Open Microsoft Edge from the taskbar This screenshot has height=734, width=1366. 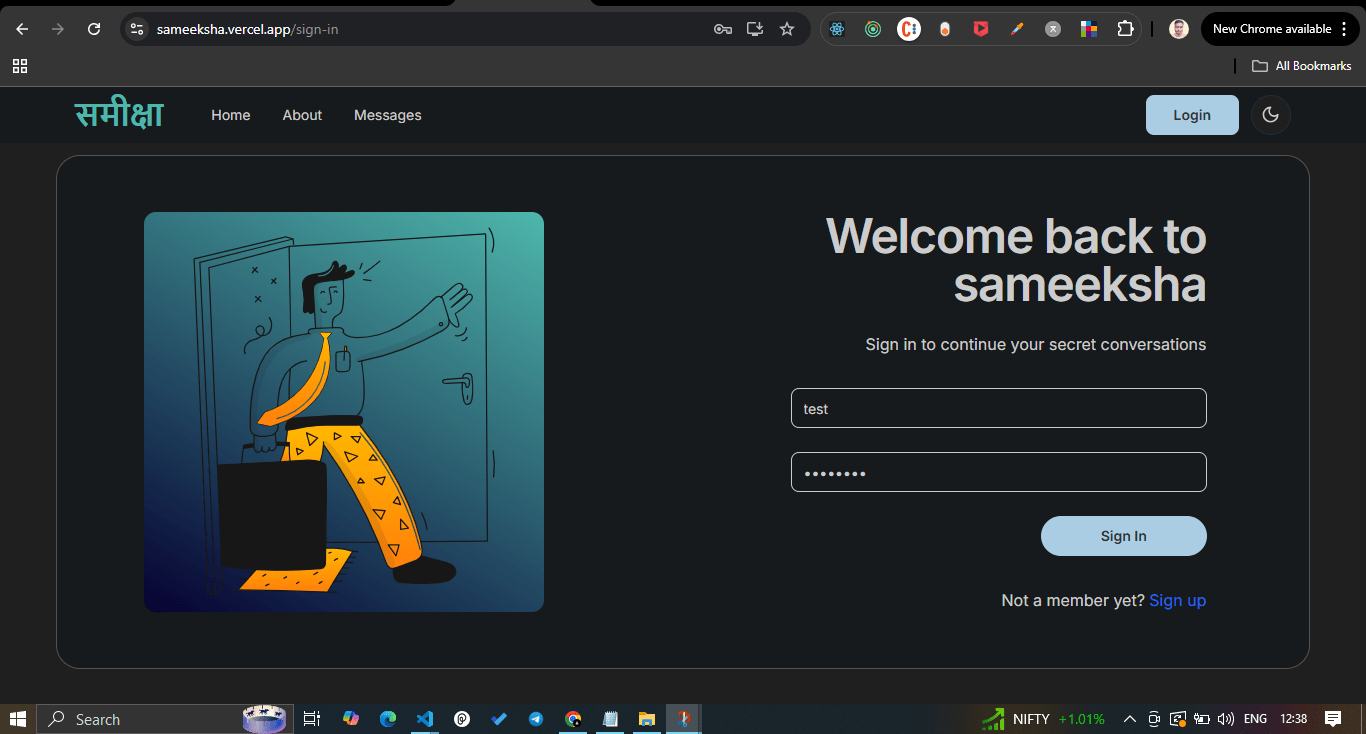pos(388,719)
